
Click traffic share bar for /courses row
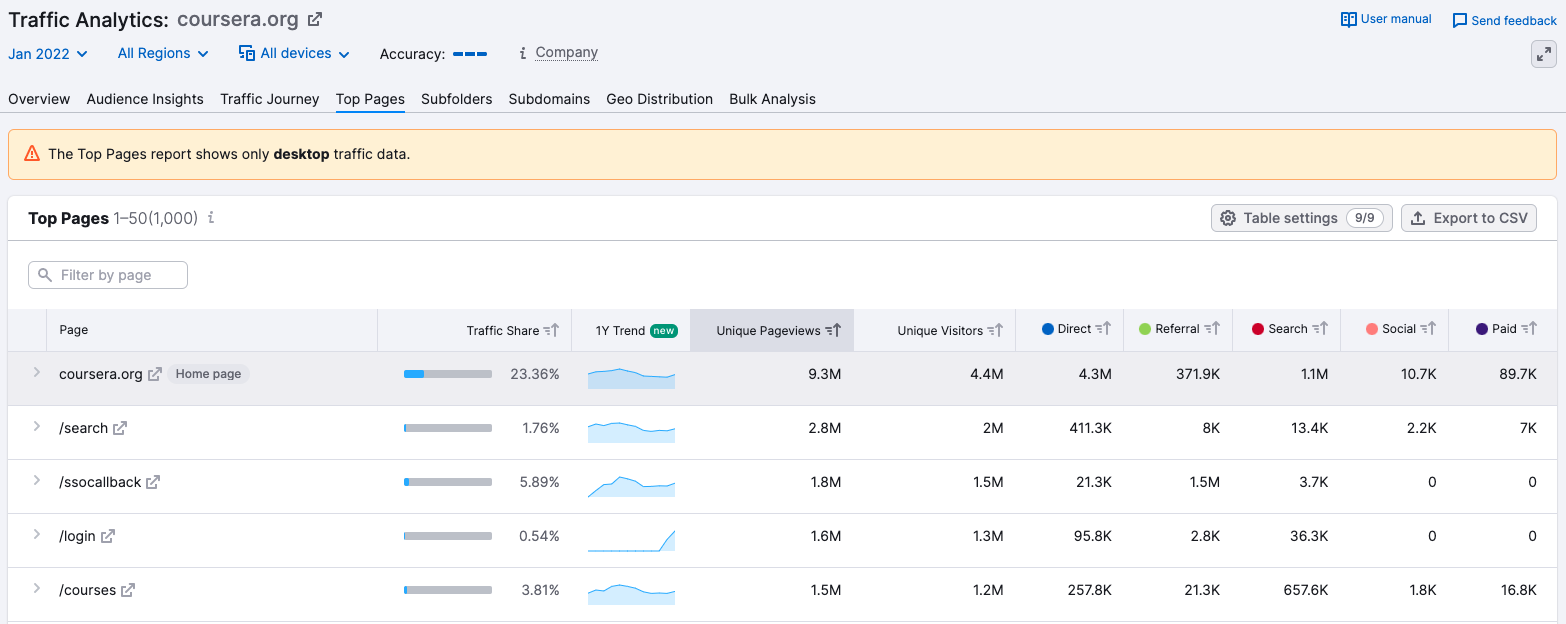coord(448,590)
